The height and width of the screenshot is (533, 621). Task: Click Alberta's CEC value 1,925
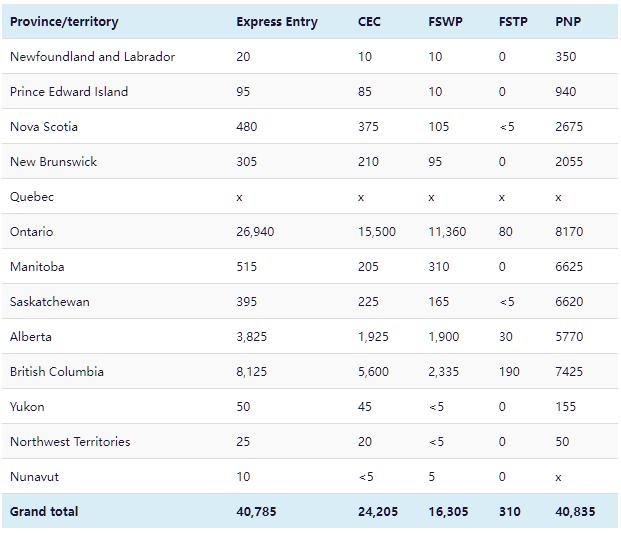pos(374,337)
